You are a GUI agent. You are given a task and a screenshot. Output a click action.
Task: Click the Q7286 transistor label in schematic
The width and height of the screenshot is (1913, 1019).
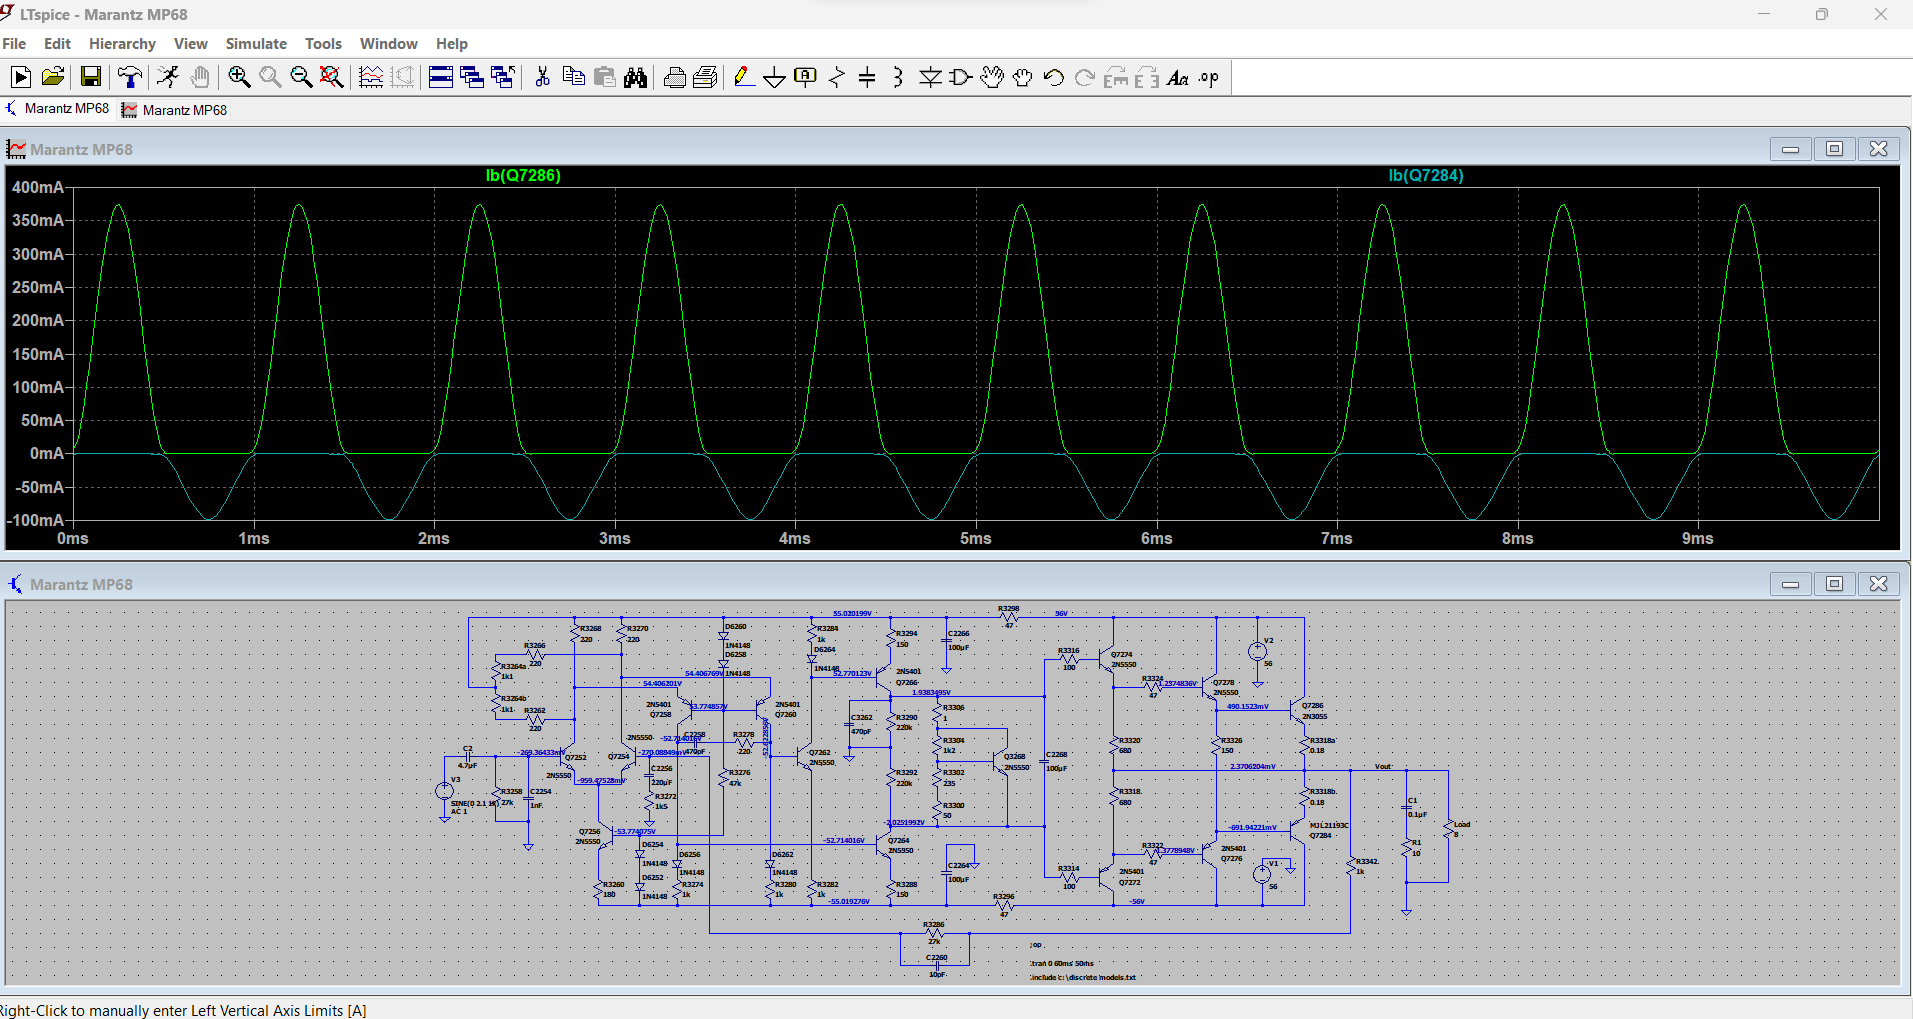click(x=1312, y=706)
